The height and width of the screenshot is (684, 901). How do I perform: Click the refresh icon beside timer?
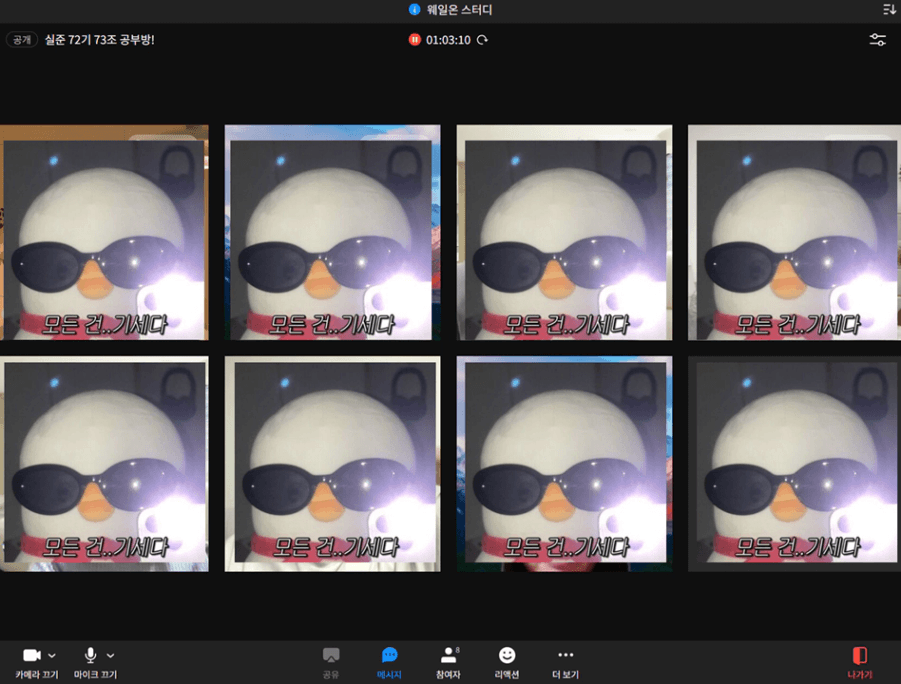[483, 40]
